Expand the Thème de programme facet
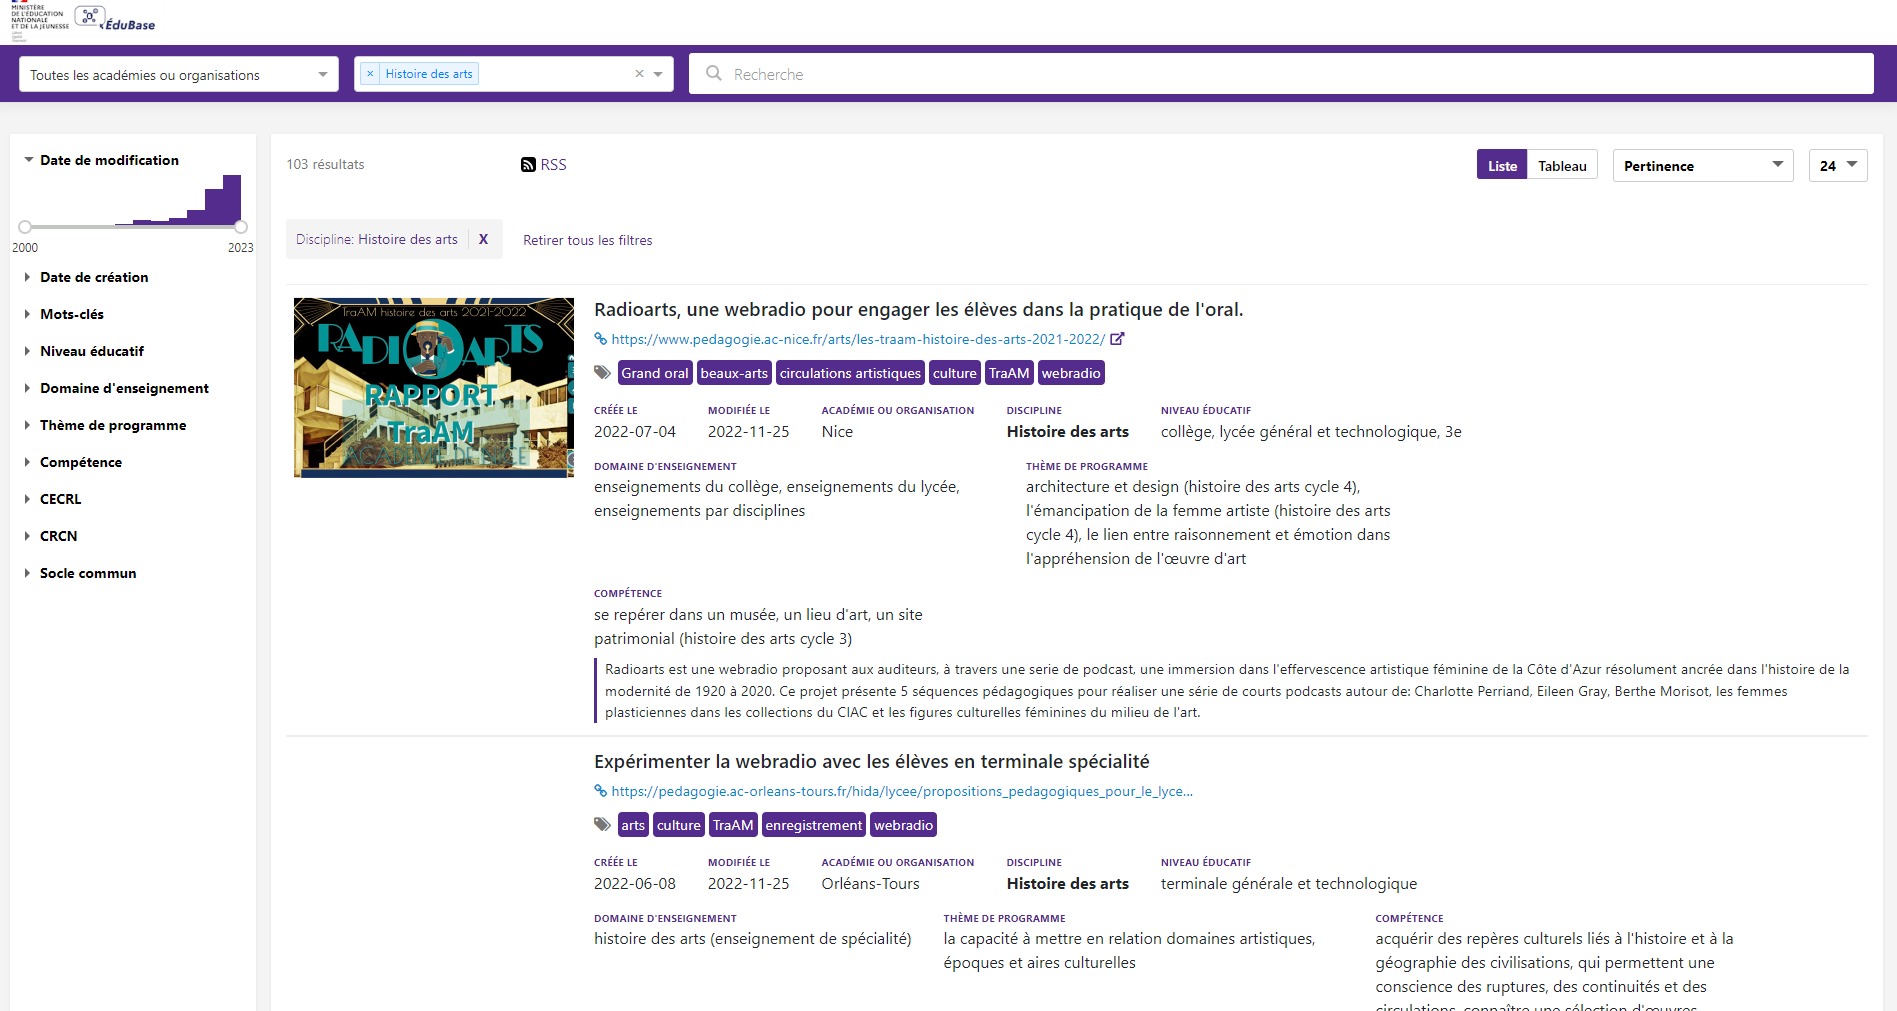The height and width of the screenshot is (1011, 1897). click(x=105, y=425)
